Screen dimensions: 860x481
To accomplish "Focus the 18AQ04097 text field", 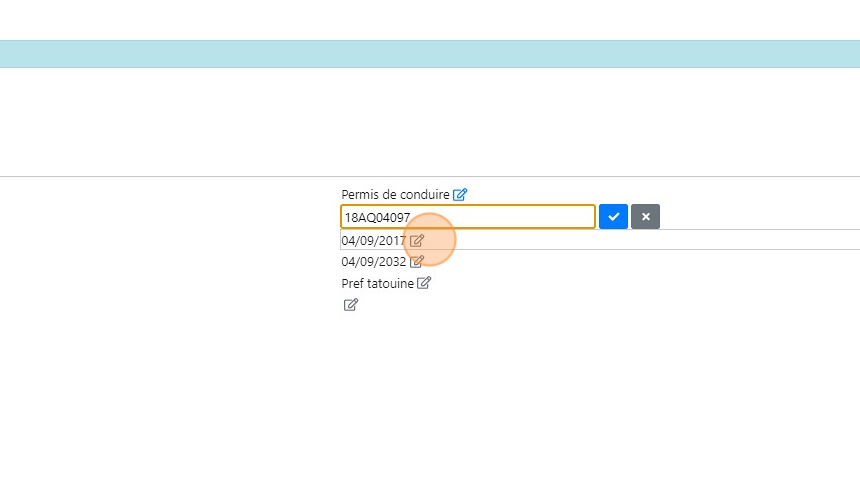I will pyautogui.click(x=468, y=217).
